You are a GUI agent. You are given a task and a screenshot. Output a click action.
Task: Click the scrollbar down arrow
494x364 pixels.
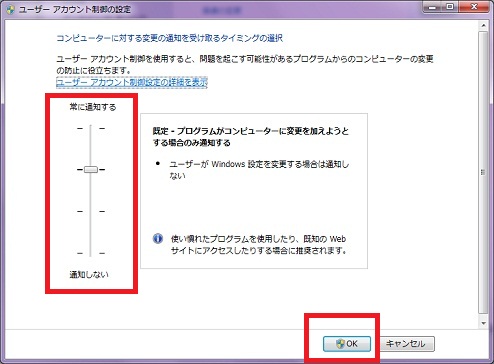[x=483, y=323]
